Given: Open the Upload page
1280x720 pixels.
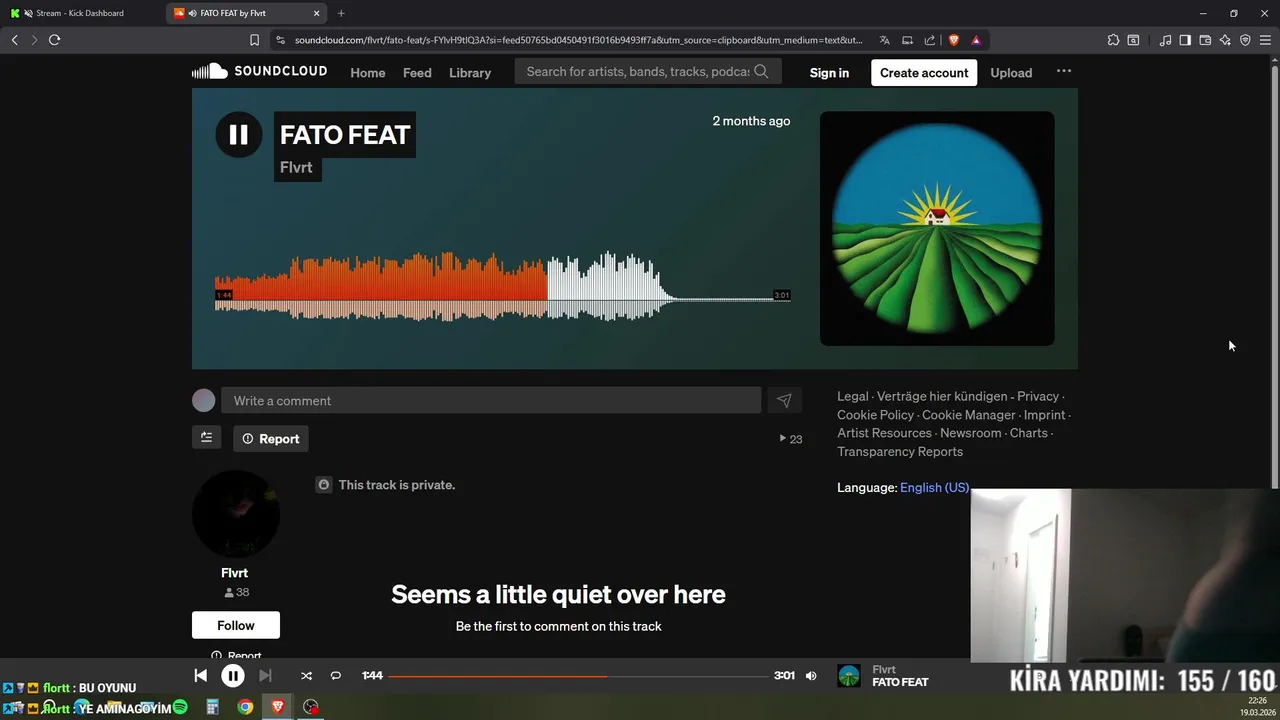Looking at the screenshot, I should point(1011,72).
